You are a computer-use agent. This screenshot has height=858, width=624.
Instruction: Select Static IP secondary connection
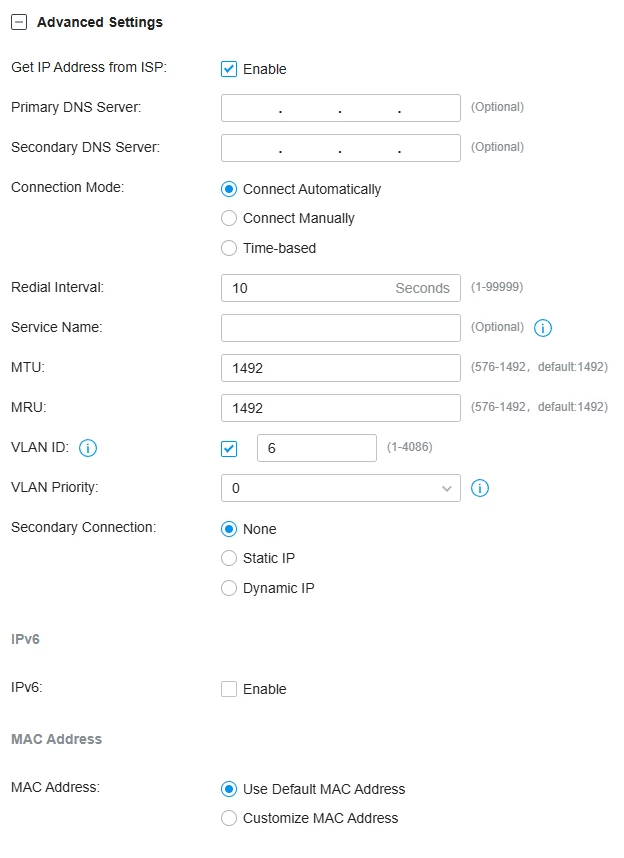(229, 558)
